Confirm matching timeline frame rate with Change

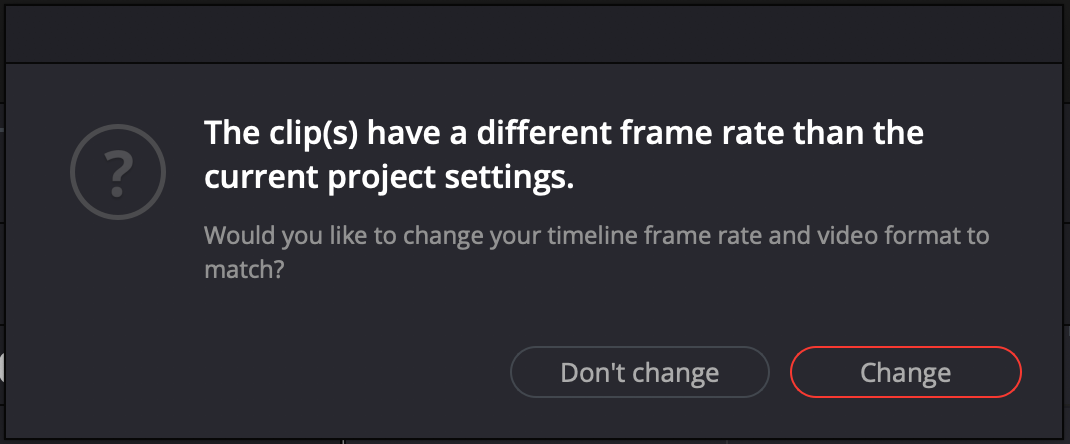point(905,373)
